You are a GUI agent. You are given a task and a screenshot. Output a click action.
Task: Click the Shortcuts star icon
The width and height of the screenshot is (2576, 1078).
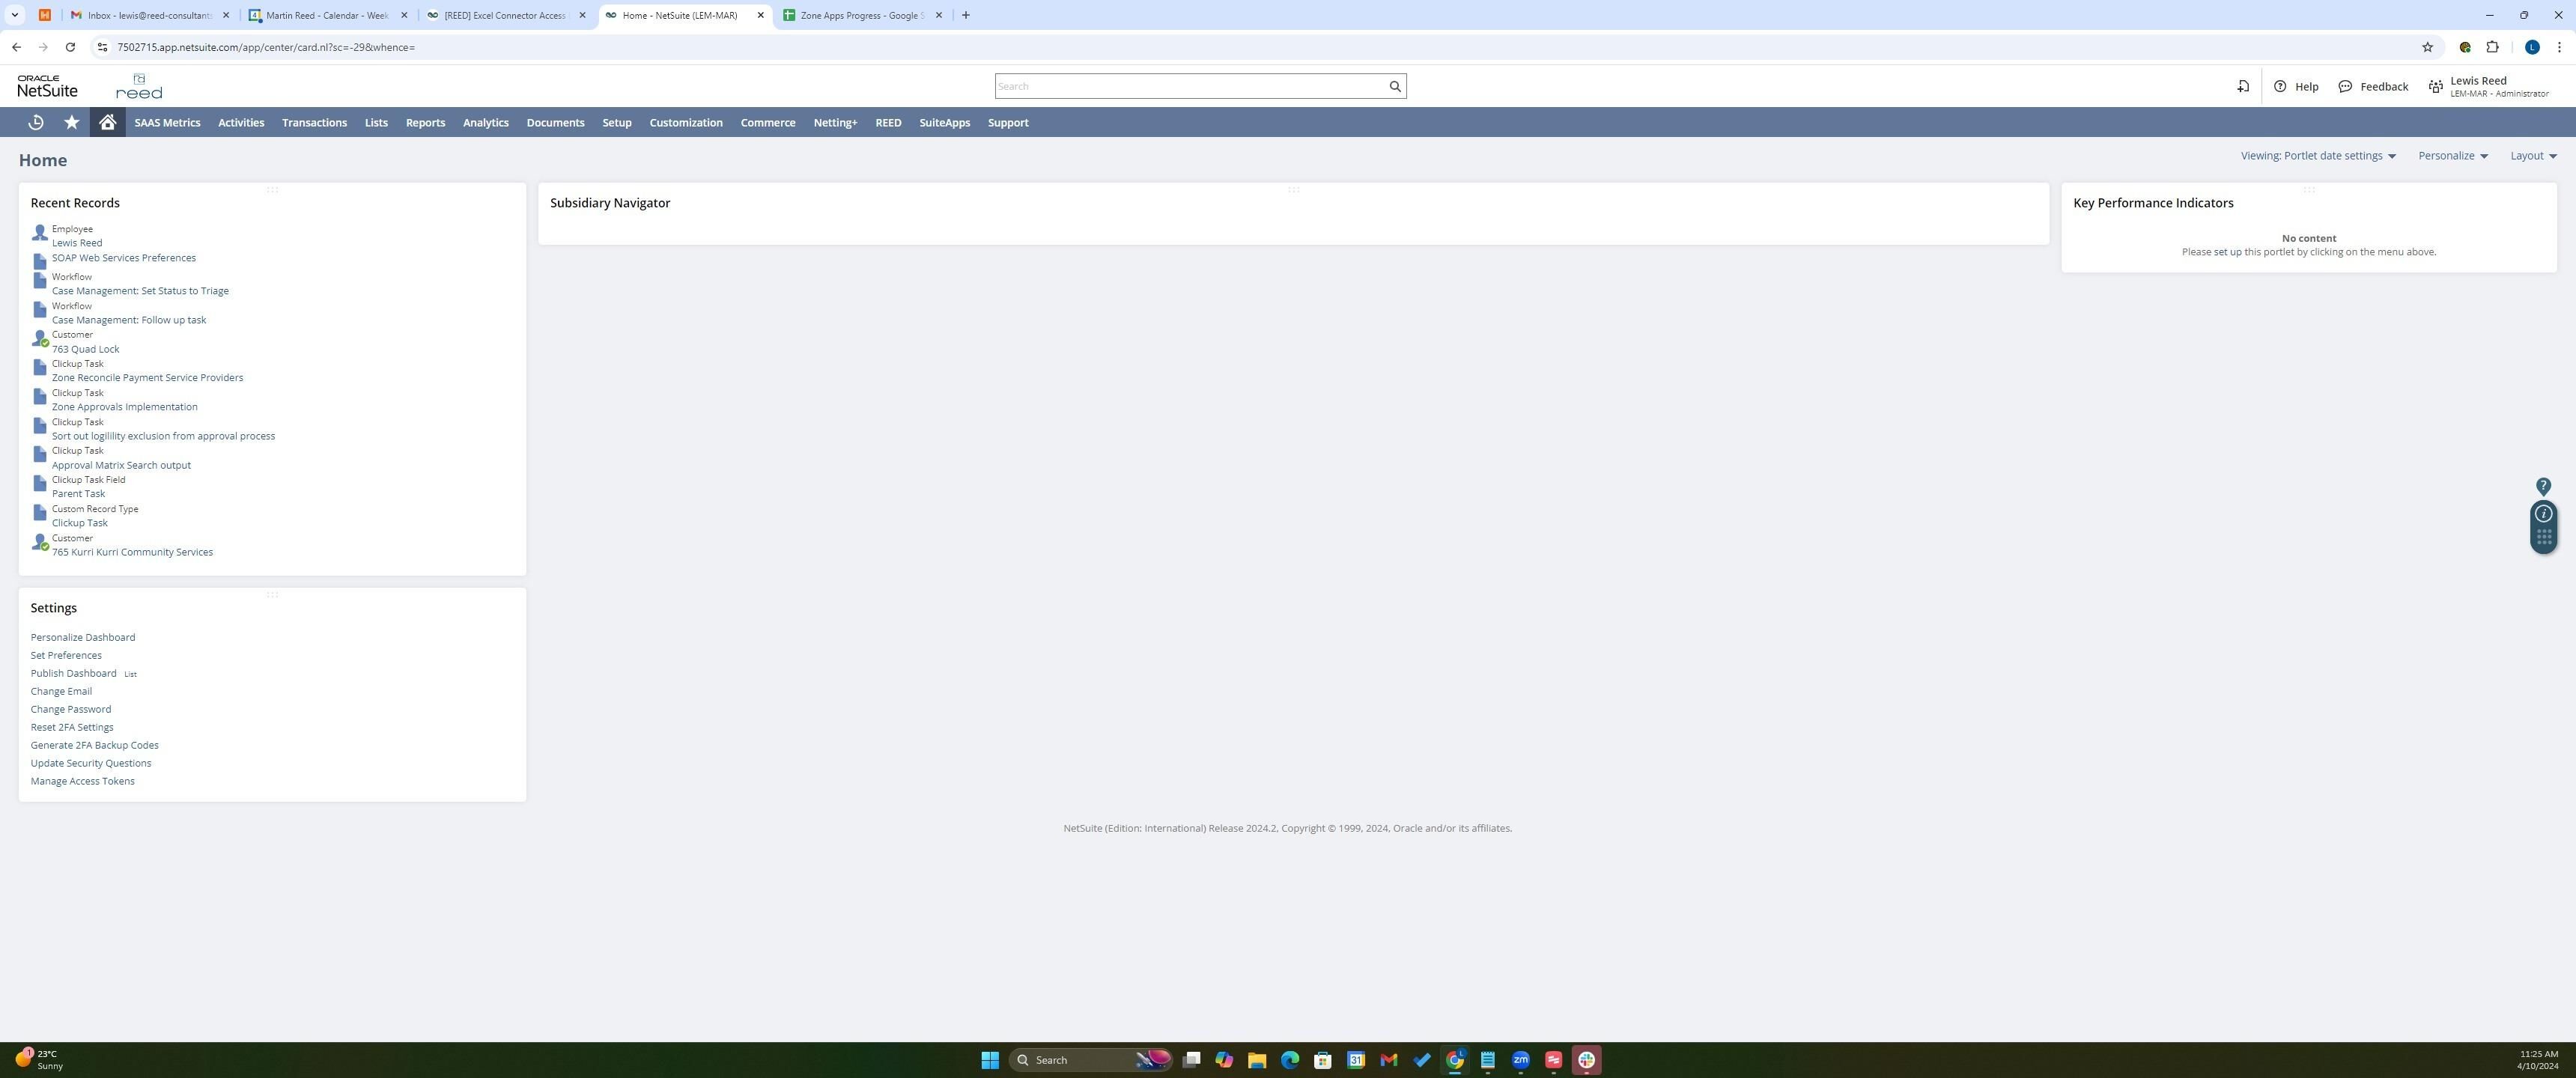(x=71, y=122)
